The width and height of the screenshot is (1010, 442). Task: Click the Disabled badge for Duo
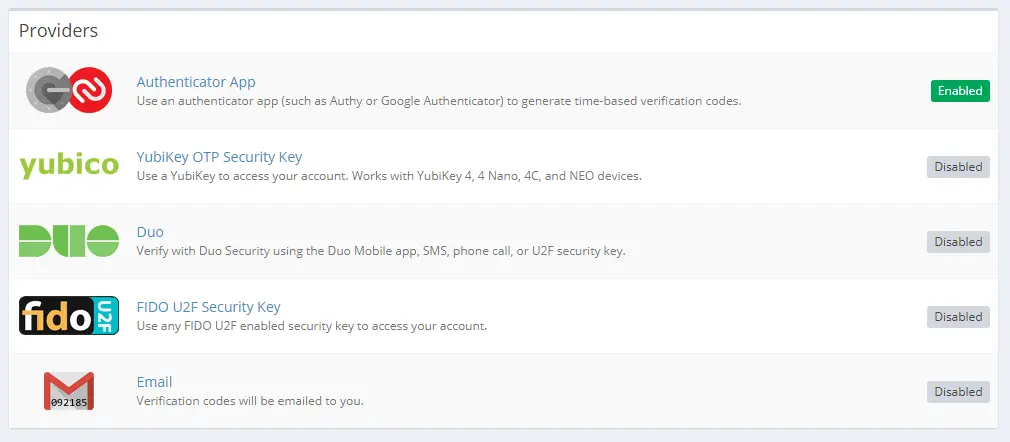tap(957, 242)
